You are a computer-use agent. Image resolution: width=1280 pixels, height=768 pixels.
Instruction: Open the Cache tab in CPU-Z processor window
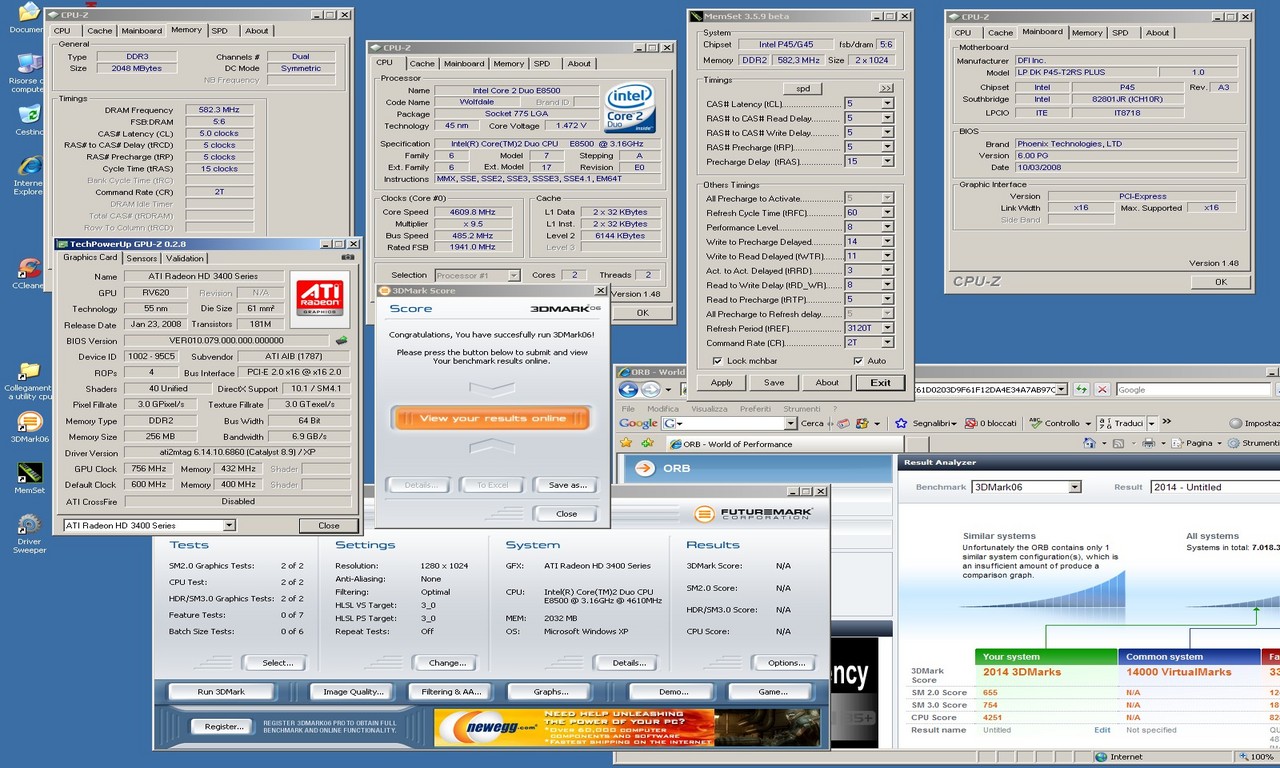[422, 63]
